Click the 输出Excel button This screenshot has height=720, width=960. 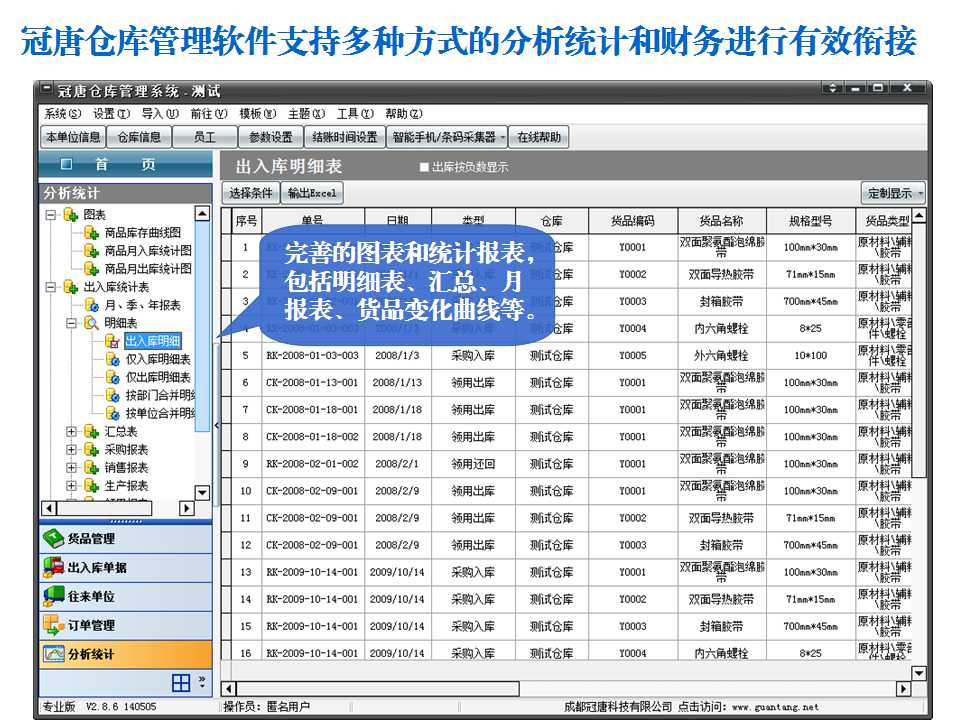[x=312, y=193]
